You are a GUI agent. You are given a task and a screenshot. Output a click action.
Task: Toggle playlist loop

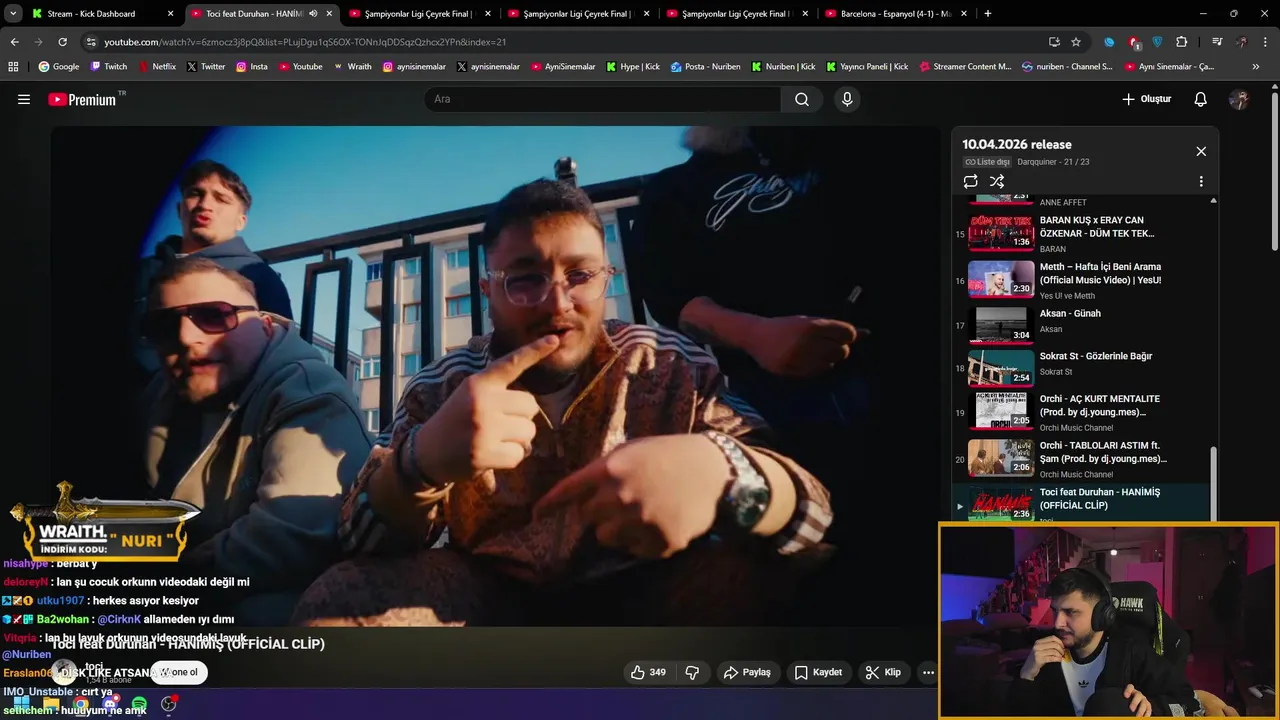coord(970,181)
